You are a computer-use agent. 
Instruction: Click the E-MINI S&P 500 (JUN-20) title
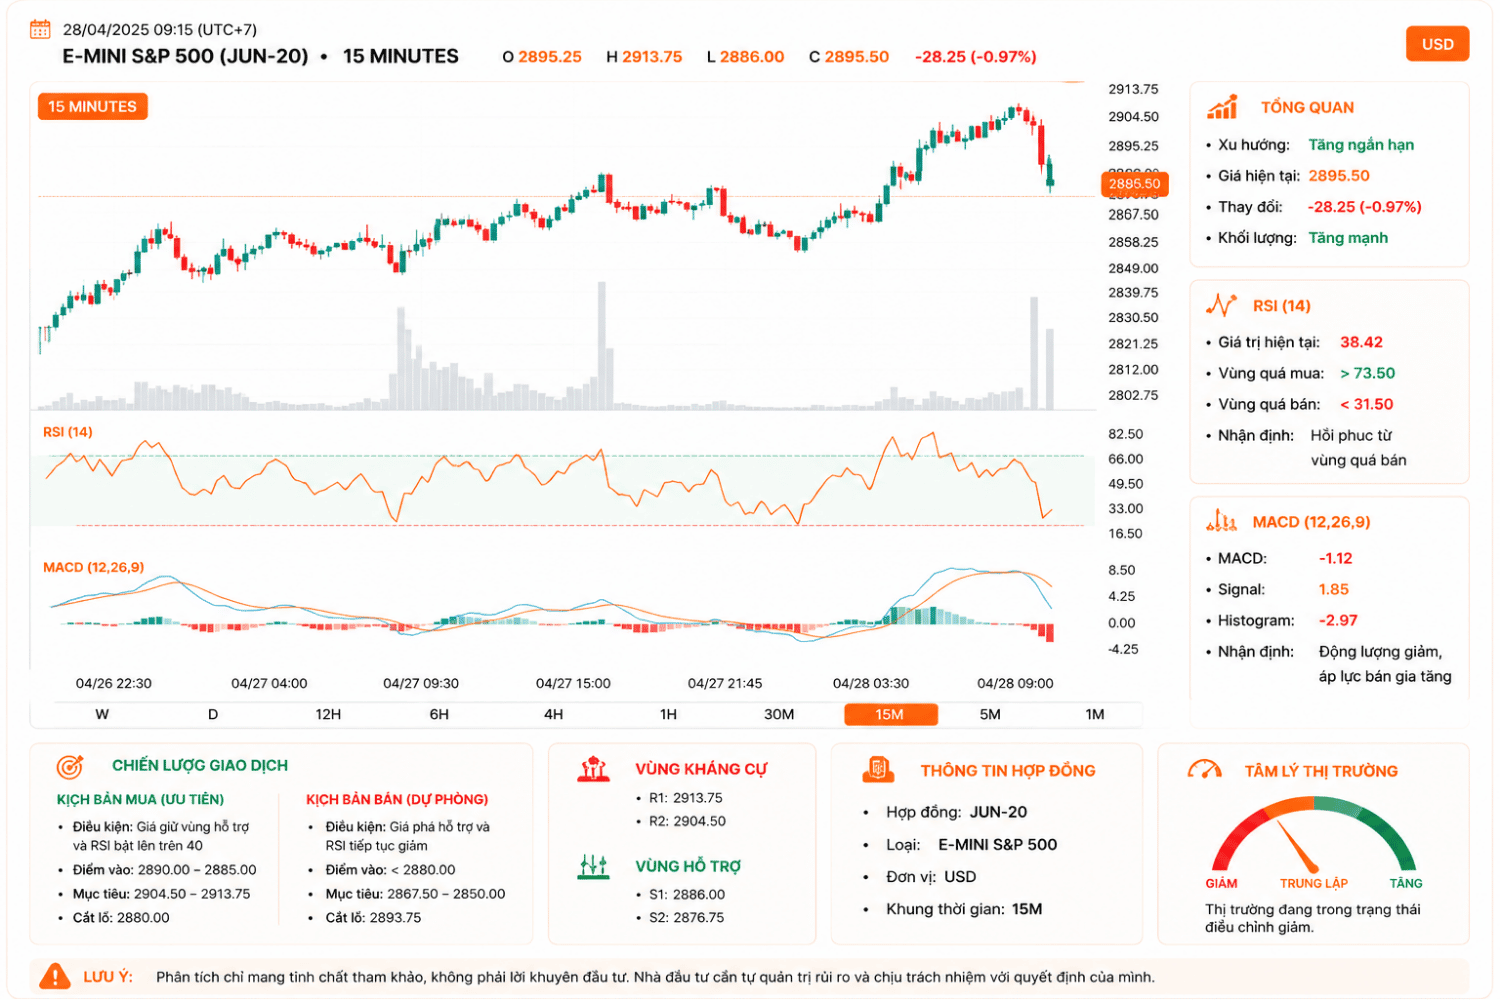point(185,56)
